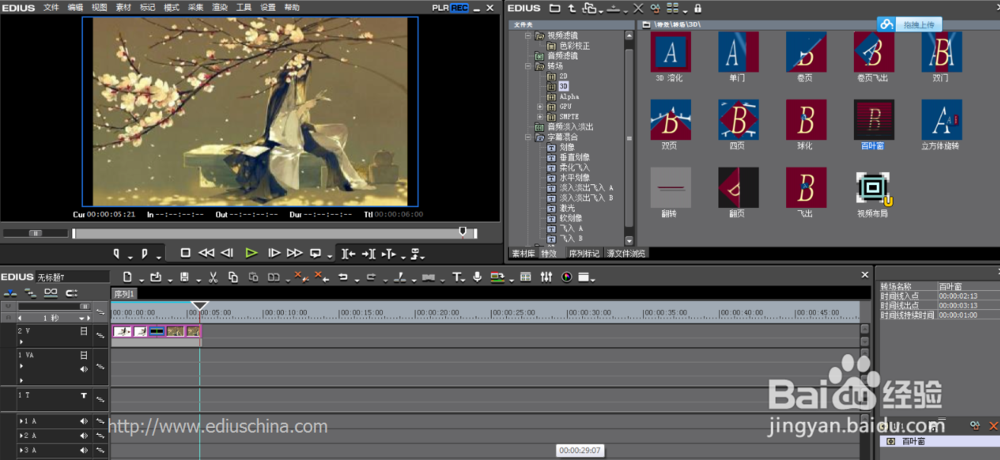Click the Open Project icon in timeline toolbar
This screenshot has width=1000, height=460.
pyautogui.click(x=155, y=277)
